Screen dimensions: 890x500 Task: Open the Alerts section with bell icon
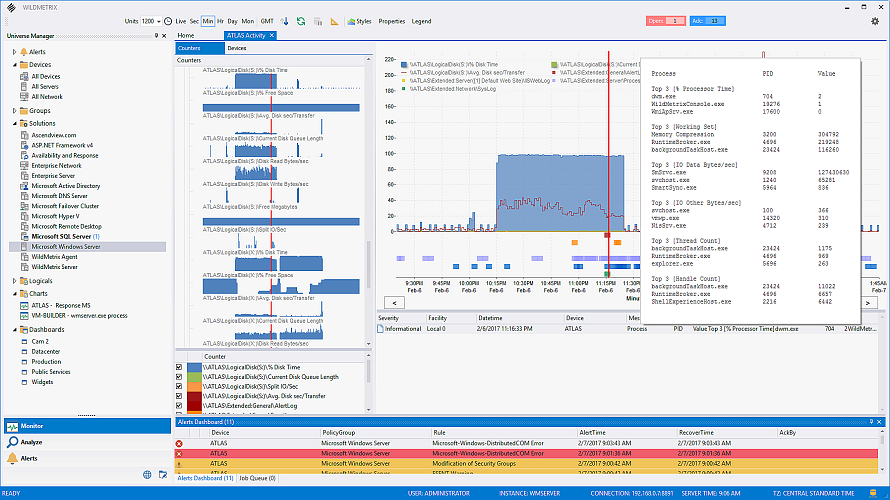(x=28, y=458)
